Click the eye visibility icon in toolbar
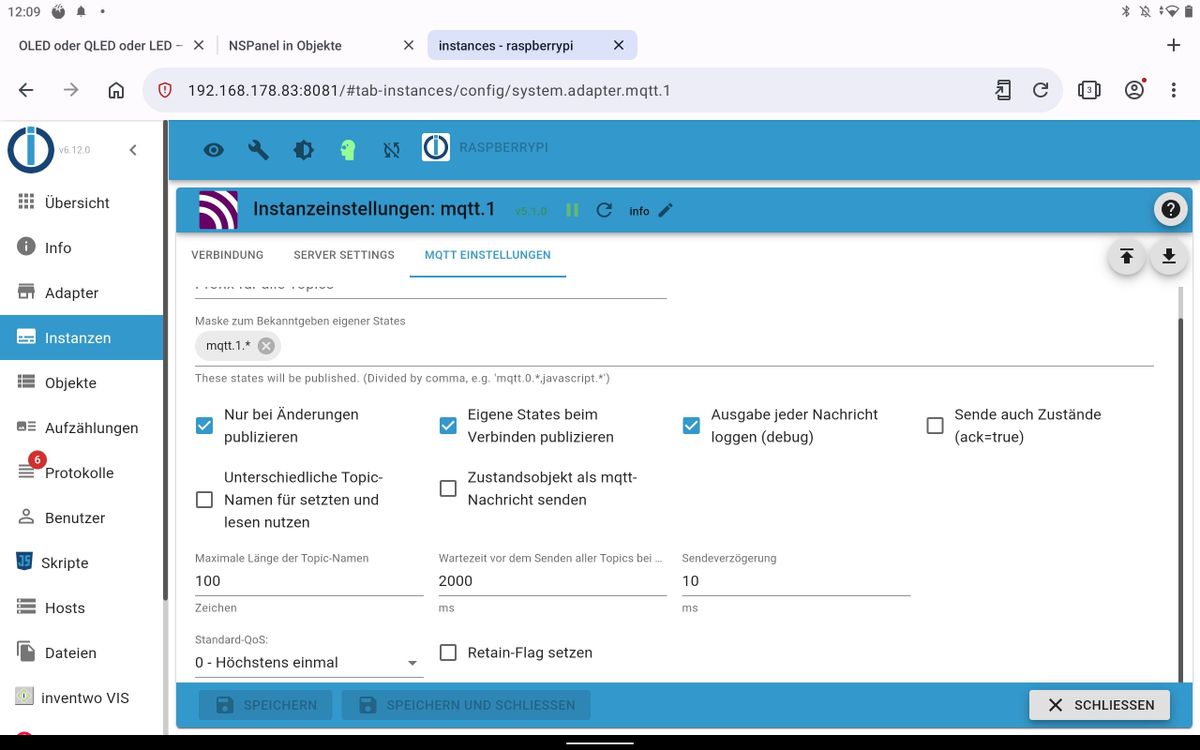 213,150
